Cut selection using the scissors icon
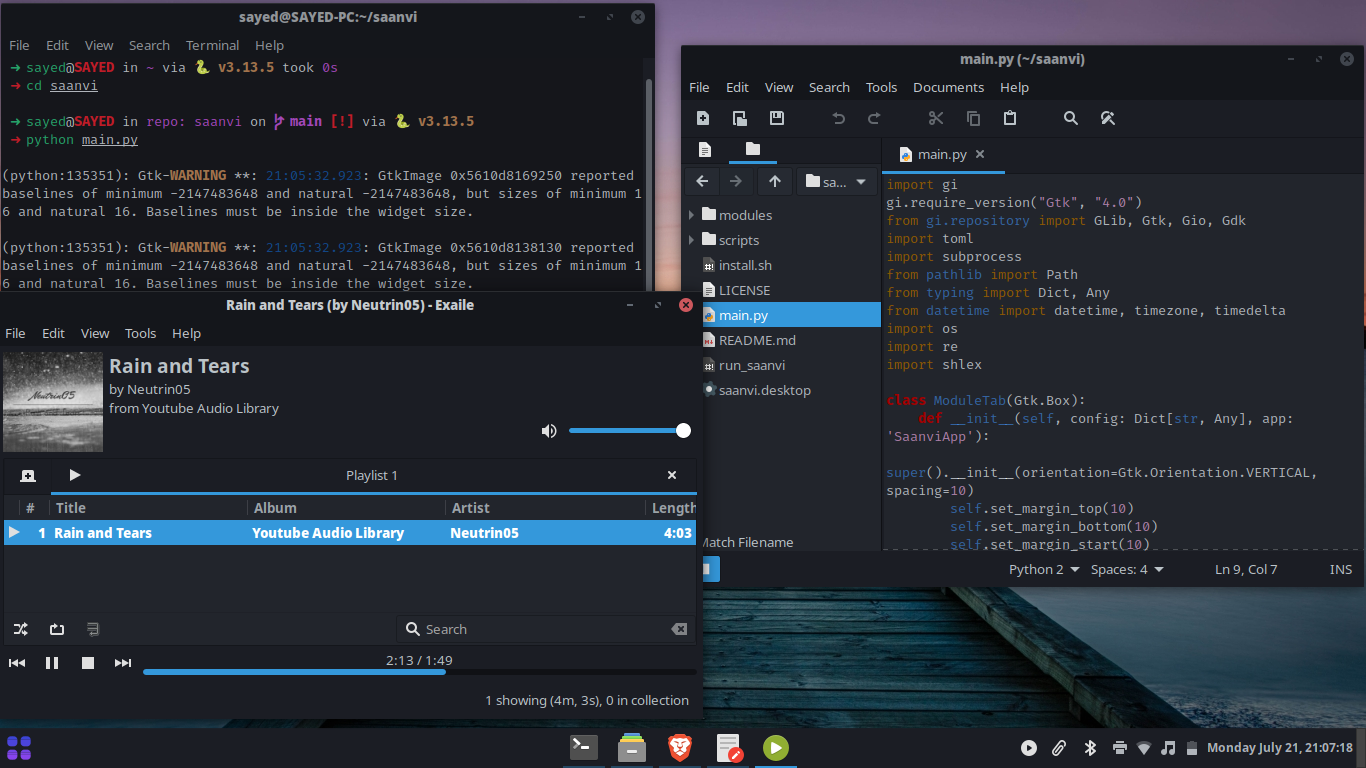The height and width of the screenshot is (768, 1366). click(x=936, y=118)
